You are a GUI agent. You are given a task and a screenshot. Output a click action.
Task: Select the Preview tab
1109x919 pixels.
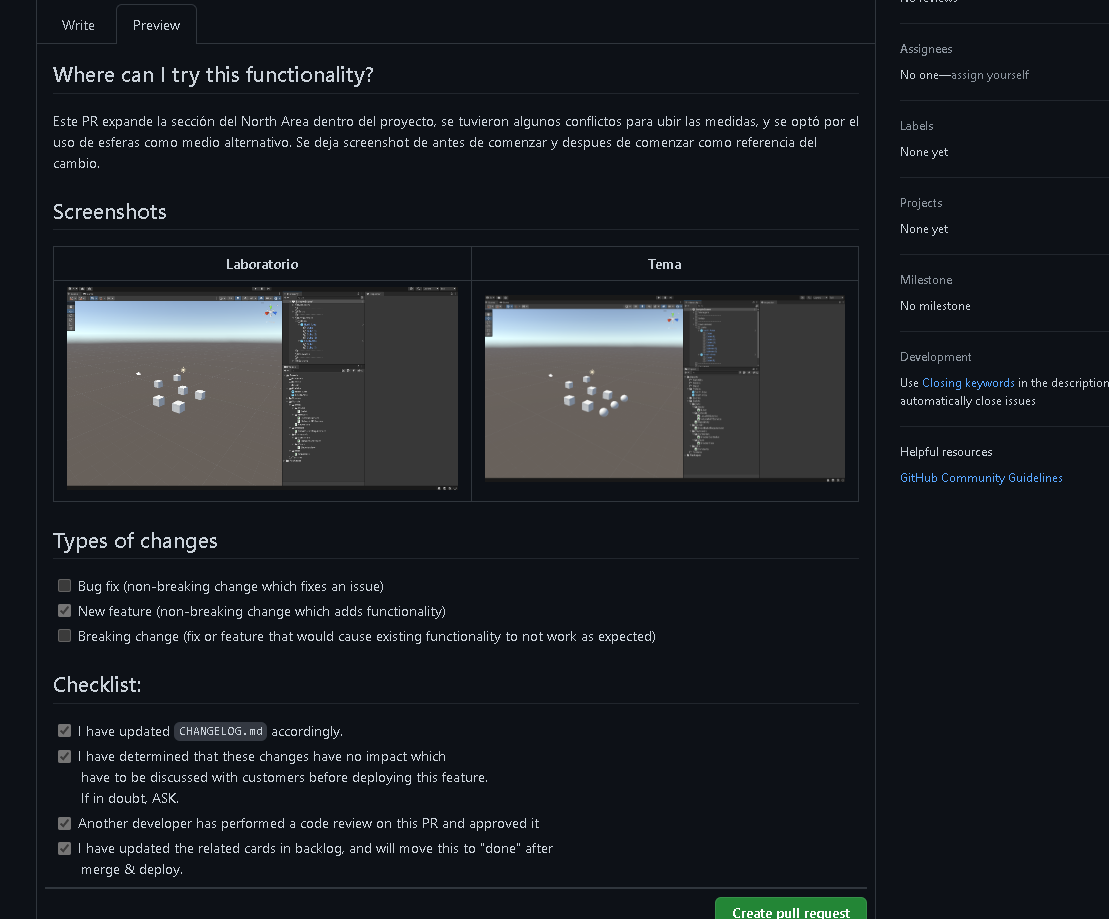click(156, 25)
